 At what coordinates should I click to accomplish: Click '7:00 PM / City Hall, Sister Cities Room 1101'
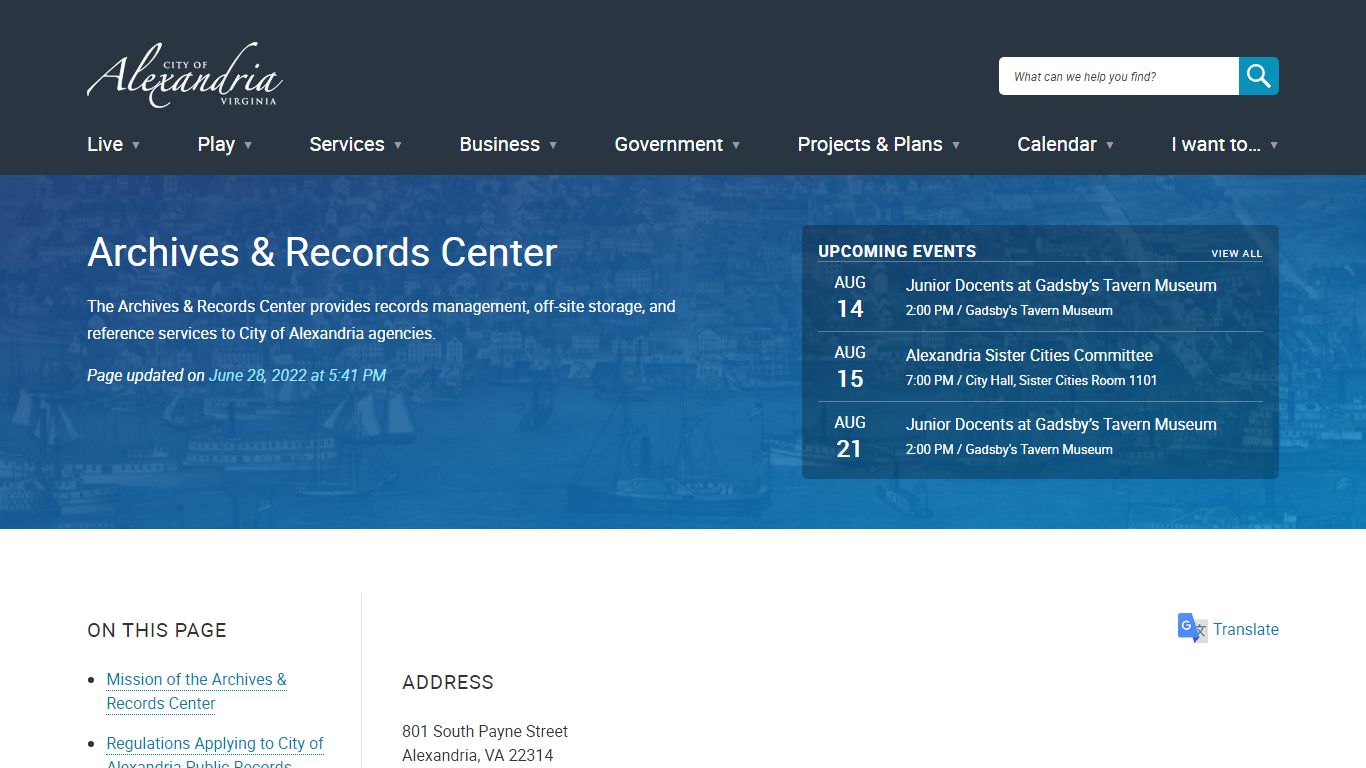(x=1031, y=380)
